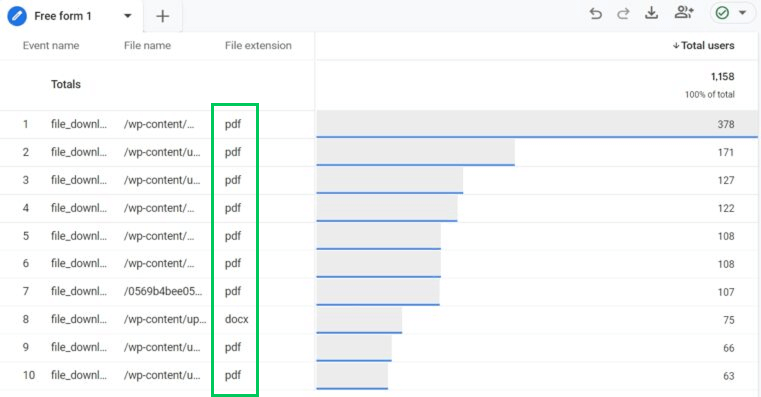Click the File extension column header

(x=258, y=46)
